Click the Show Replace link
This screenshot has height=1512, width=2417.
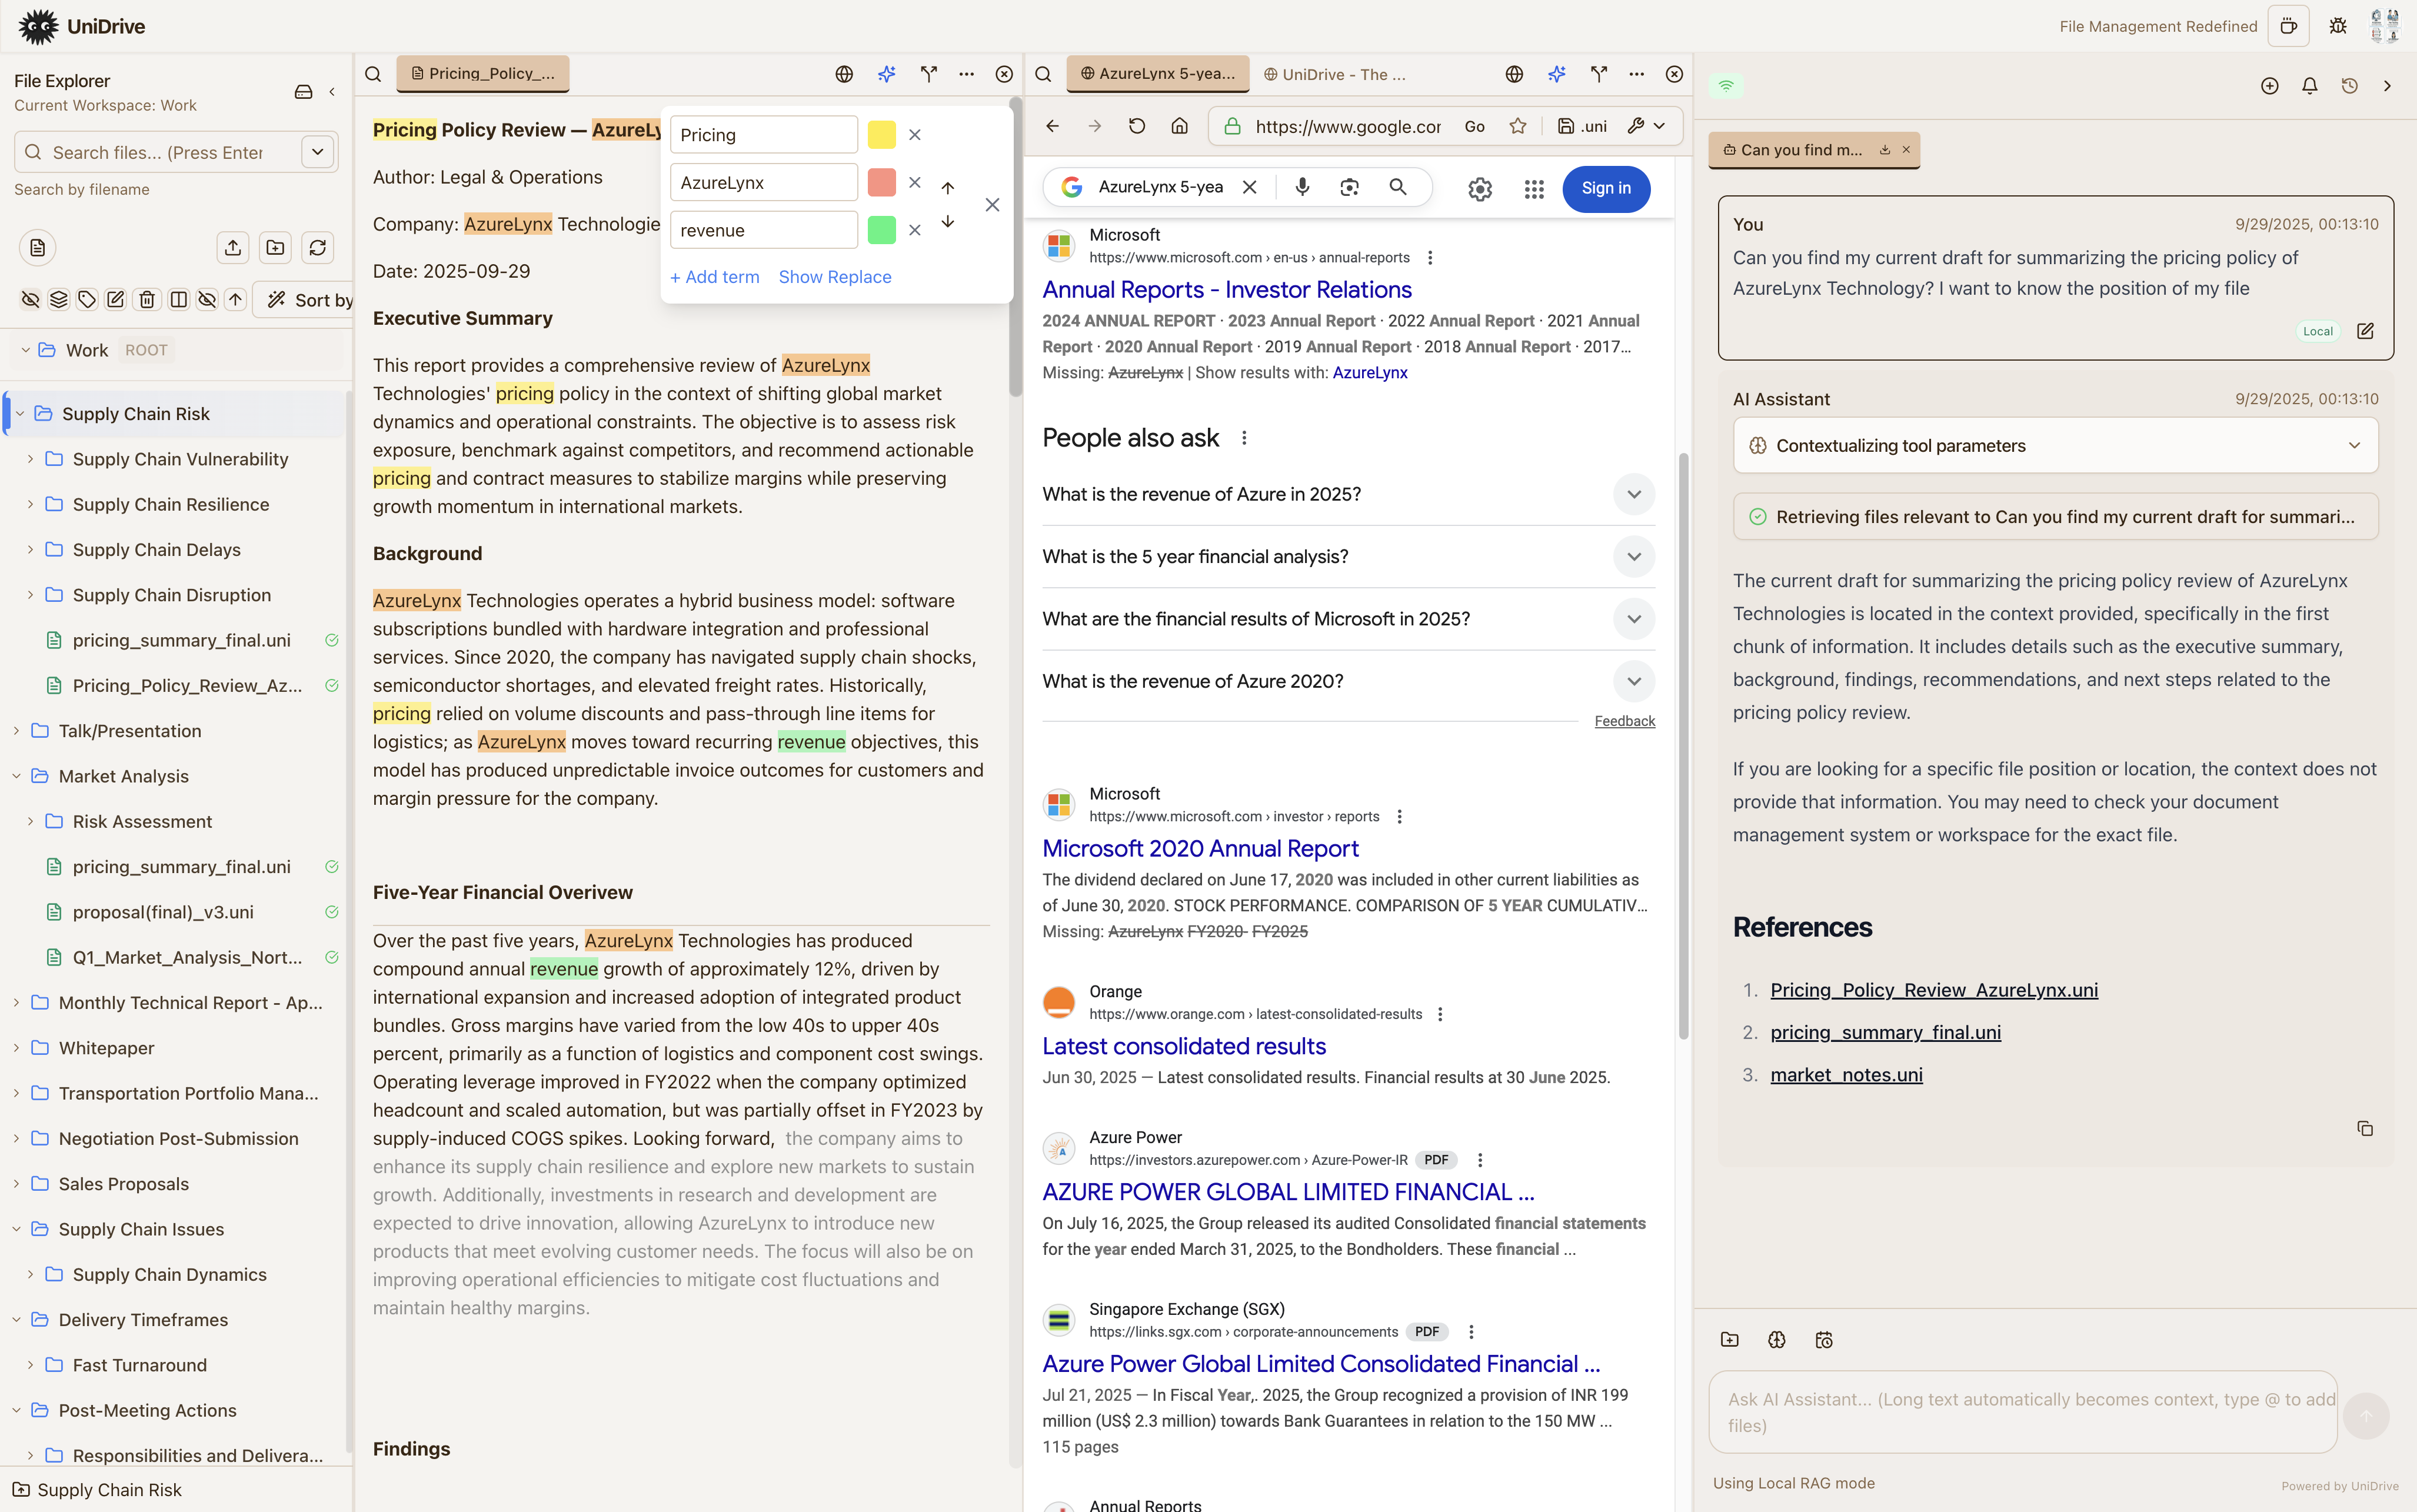click(x=834, y=277)
